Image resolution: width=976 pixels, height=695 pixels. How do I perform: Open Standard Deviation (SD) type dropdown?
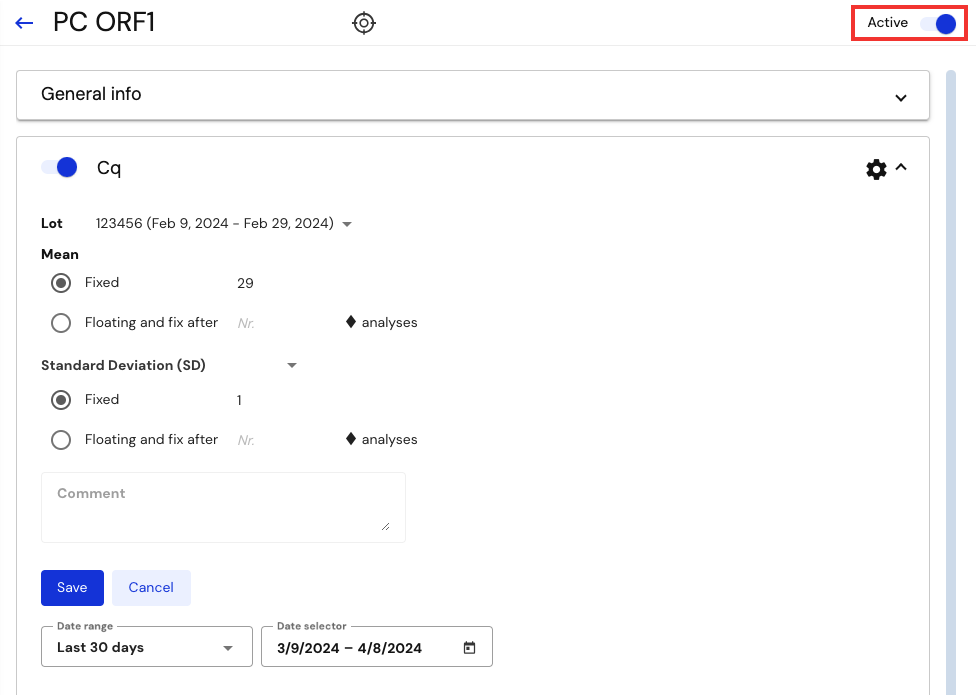(292, 365)
